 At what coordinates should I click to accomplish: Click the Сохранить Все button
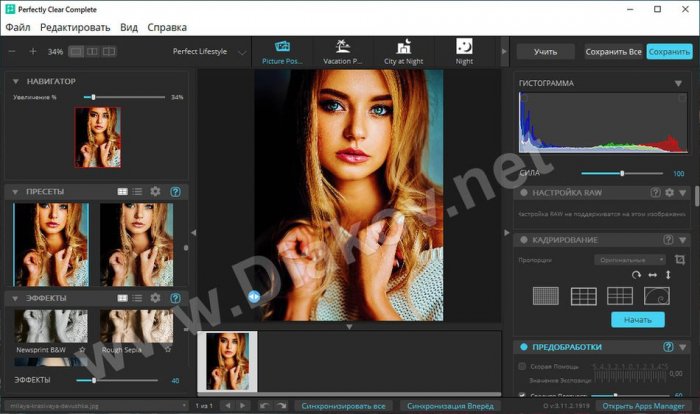[x=613, y=51]
